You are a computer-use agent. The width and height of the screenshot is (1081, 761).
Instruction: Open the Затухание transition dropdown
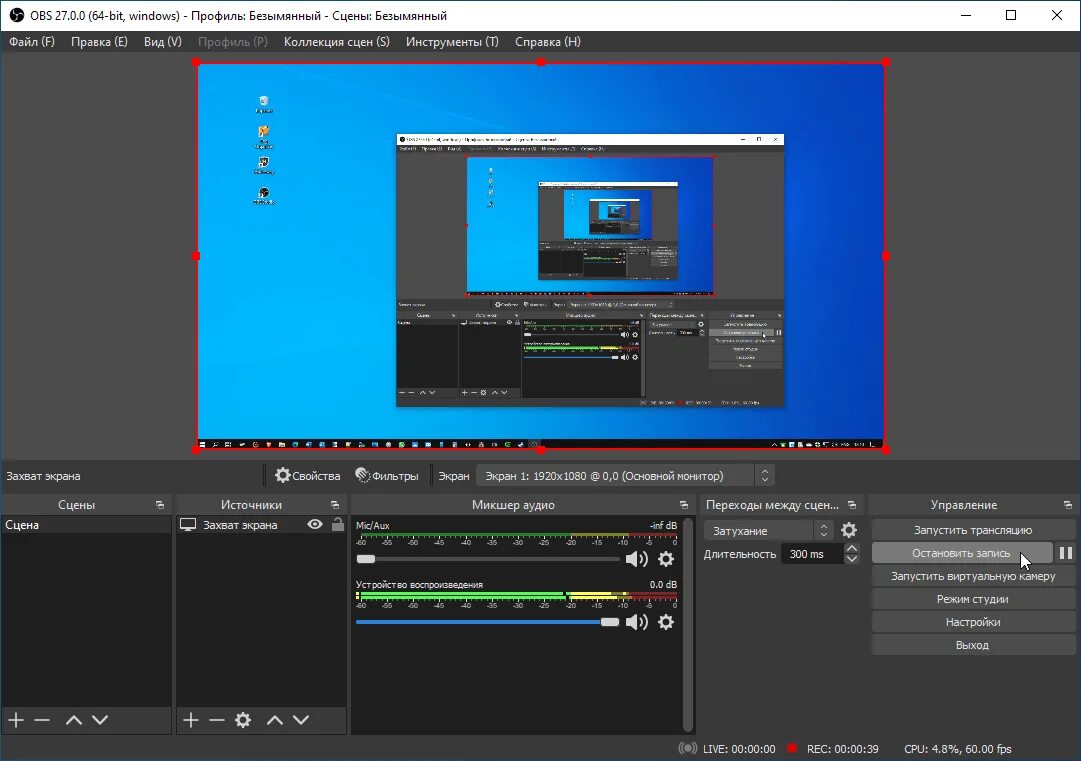click(768, 531)
